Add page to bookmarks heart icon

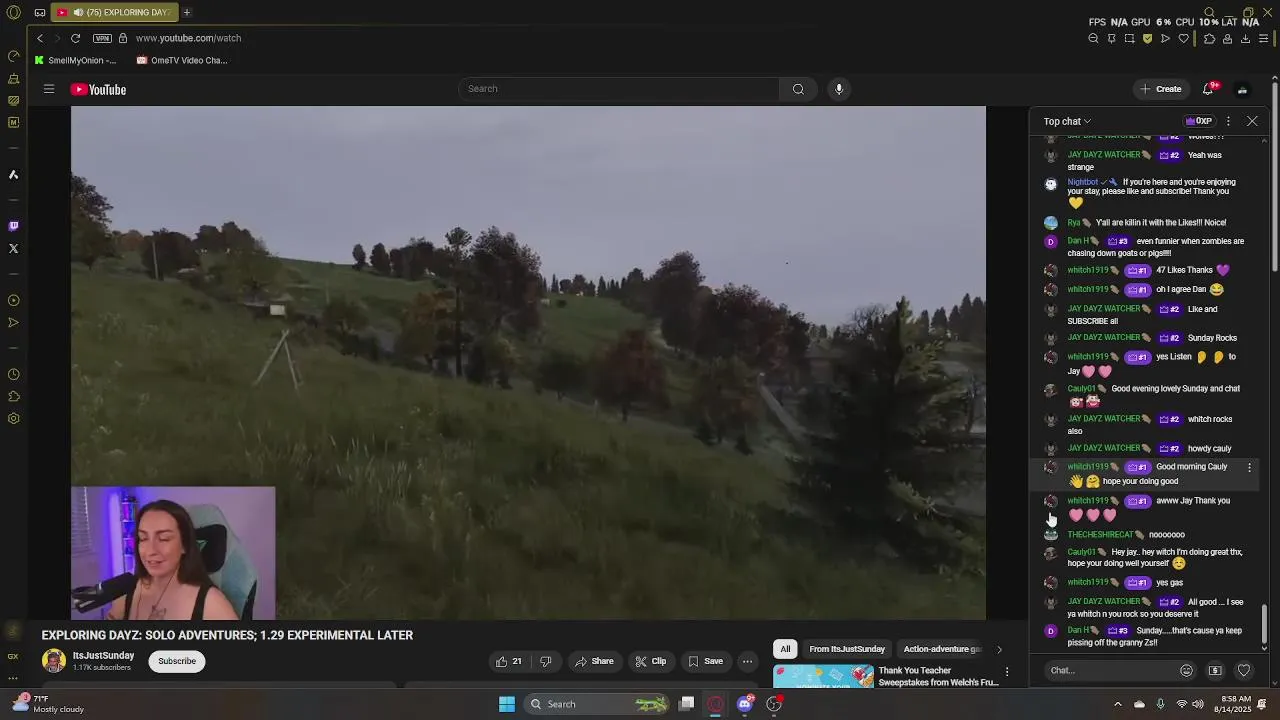pos(1183,39)
